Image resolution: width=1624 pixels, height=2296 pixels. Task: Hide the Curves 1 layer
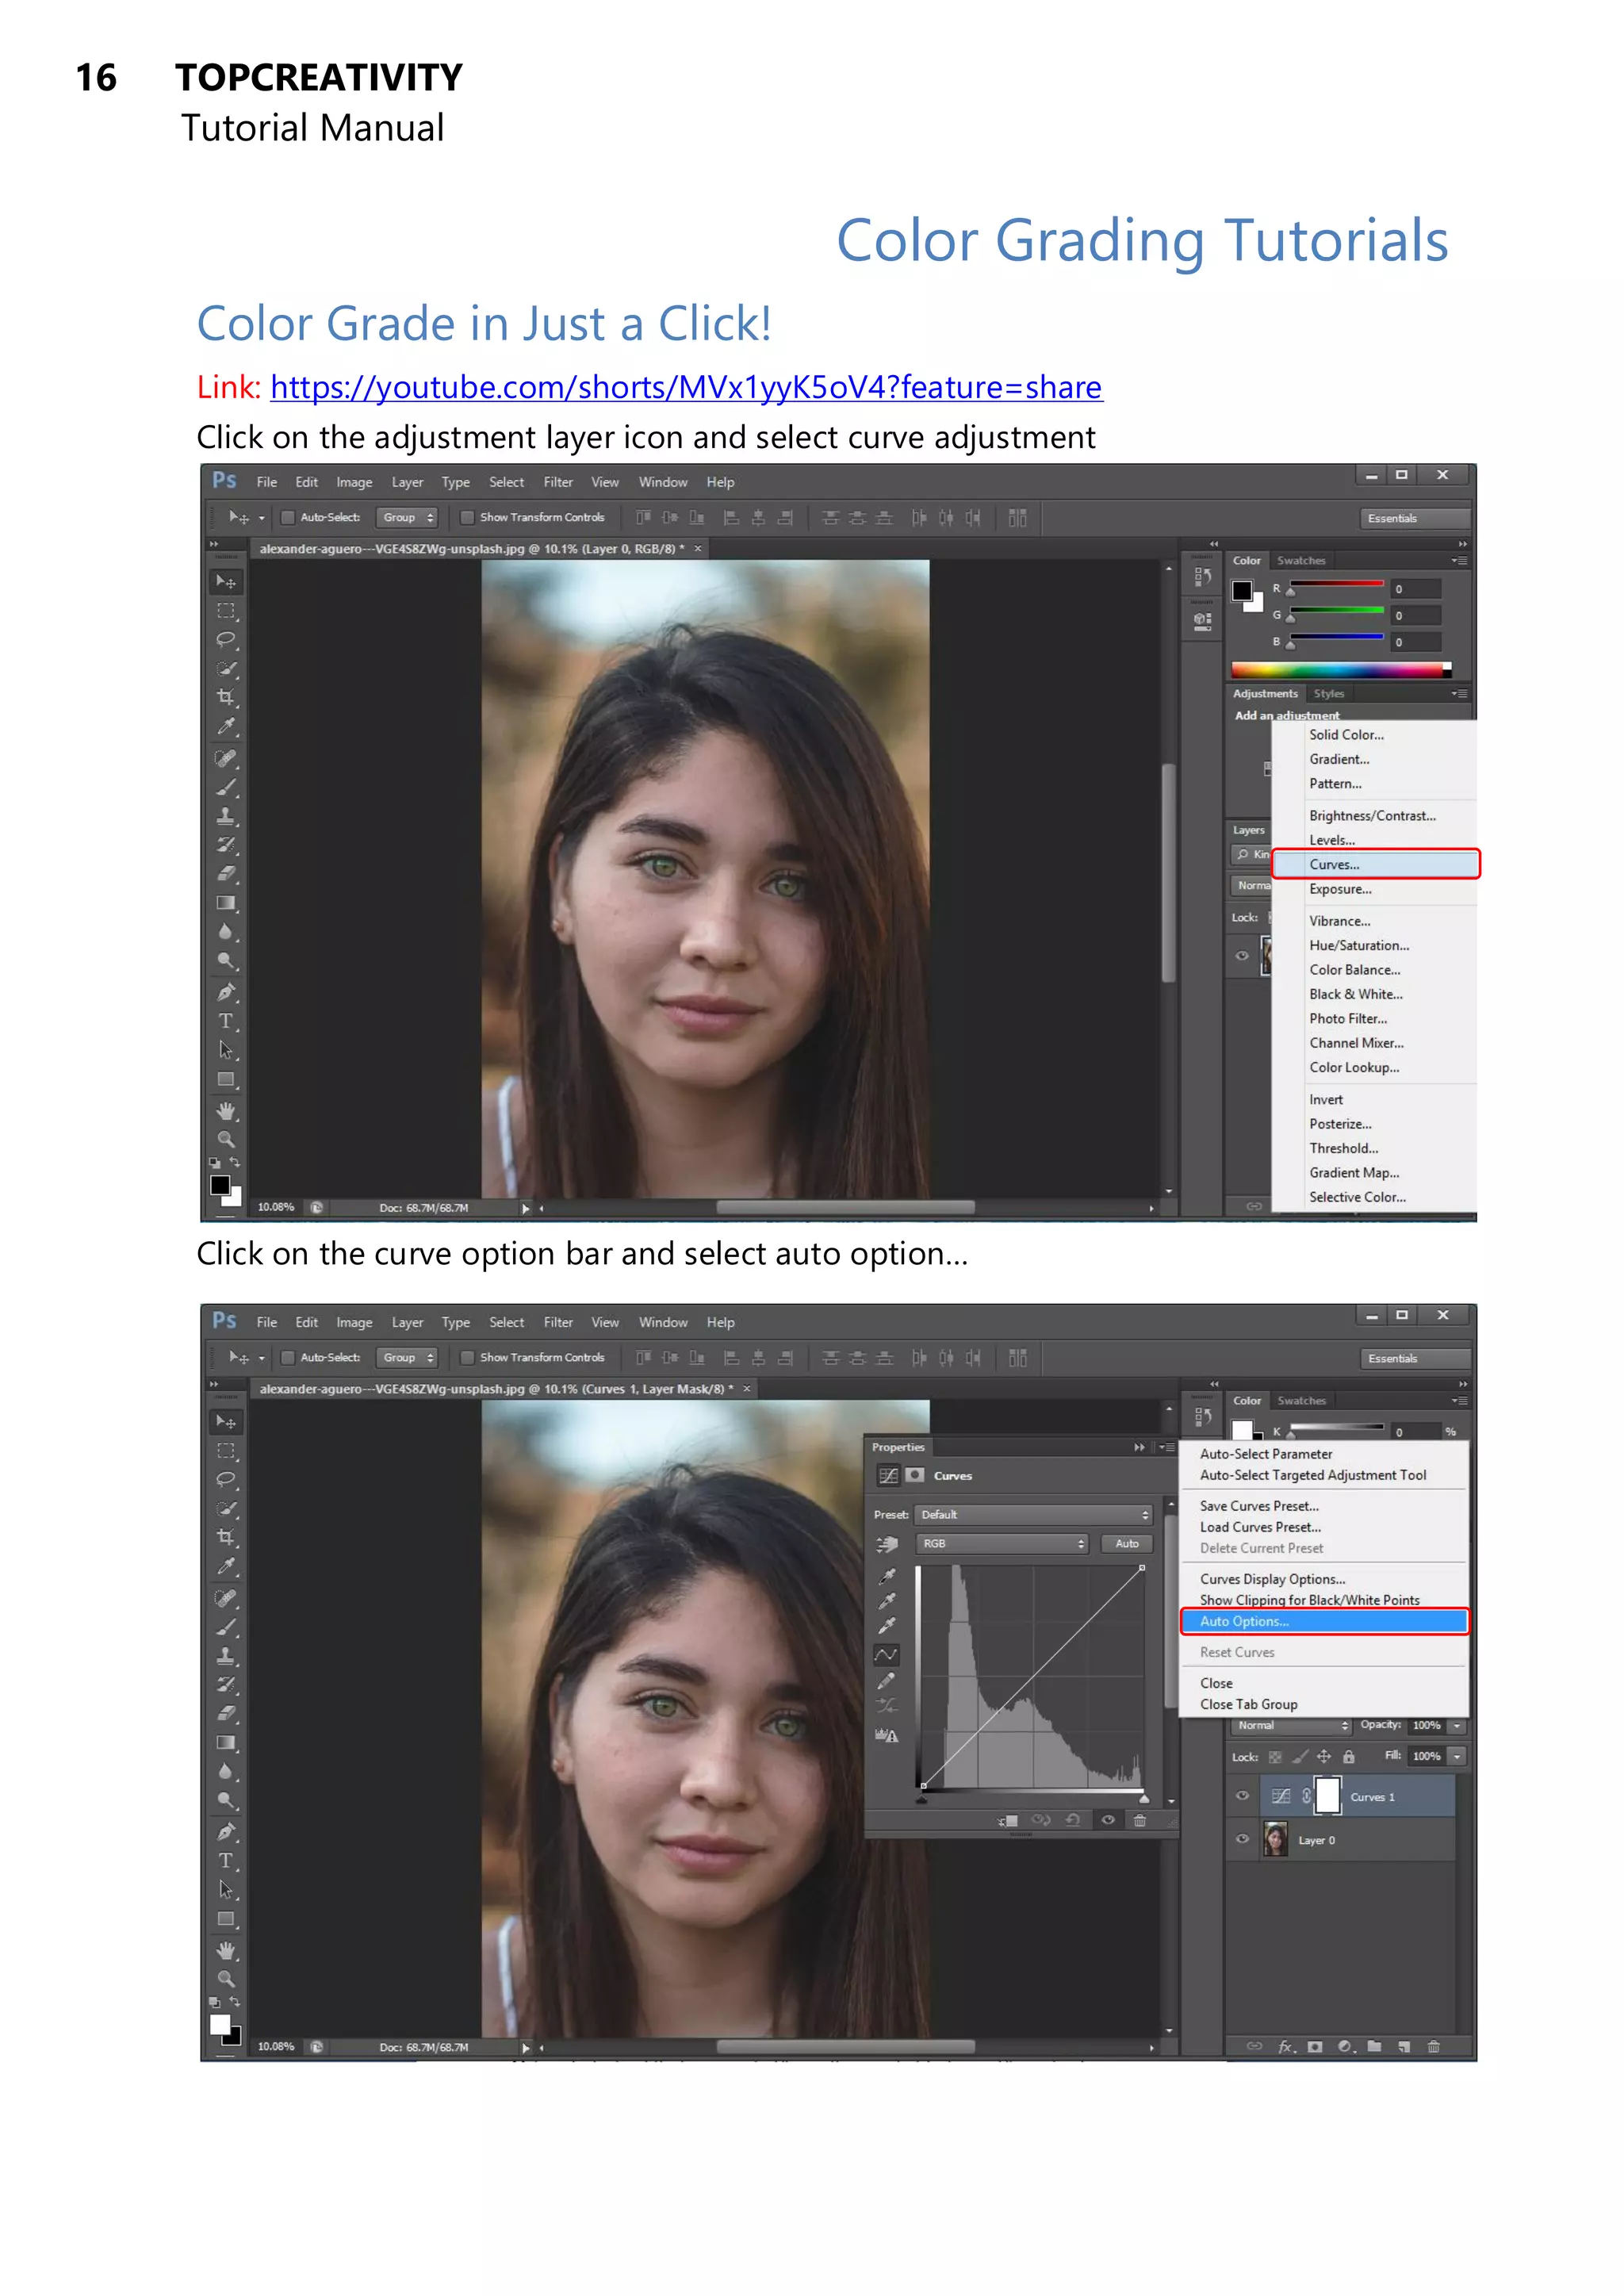point(1242,1795)
